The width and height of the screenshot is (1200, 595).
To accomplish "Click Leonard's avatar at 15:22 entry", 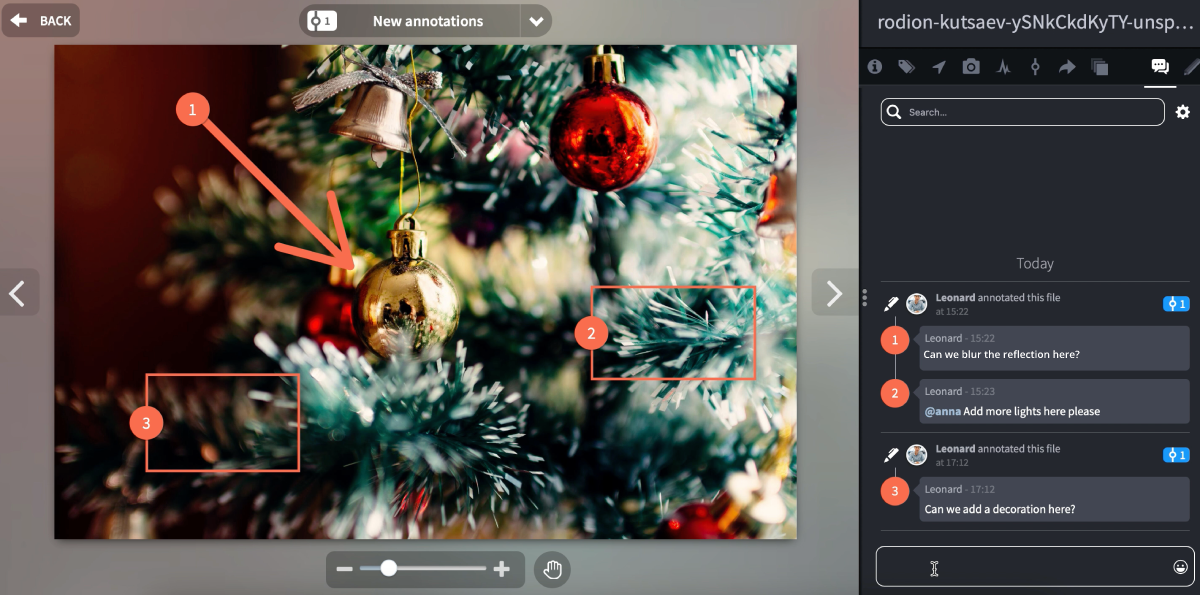I will click(917, 304).
